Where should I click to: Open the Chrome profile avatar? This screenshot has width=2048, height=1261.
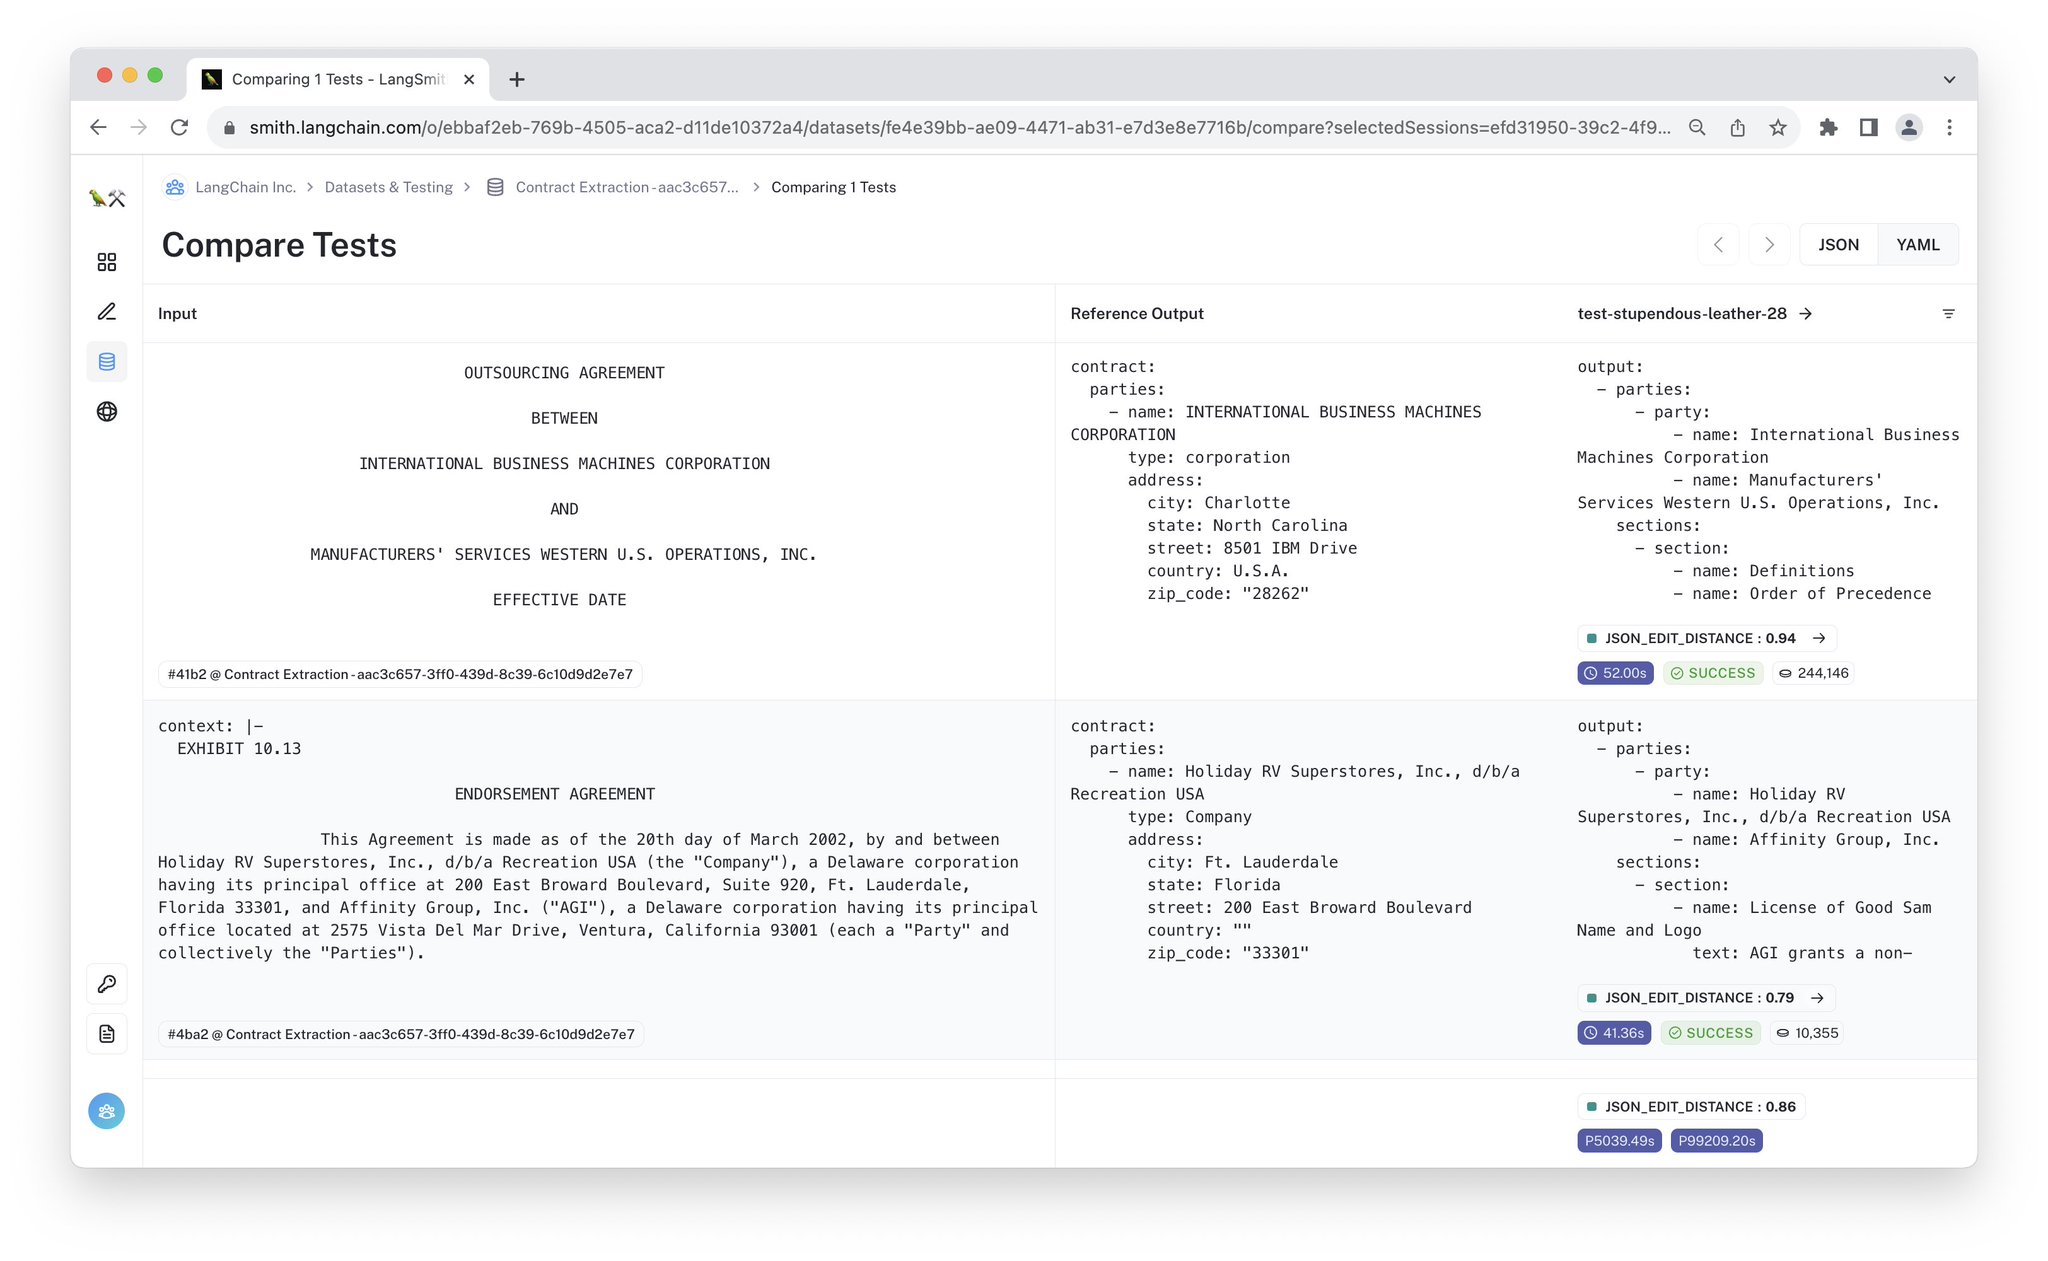tap(1909, 127)
